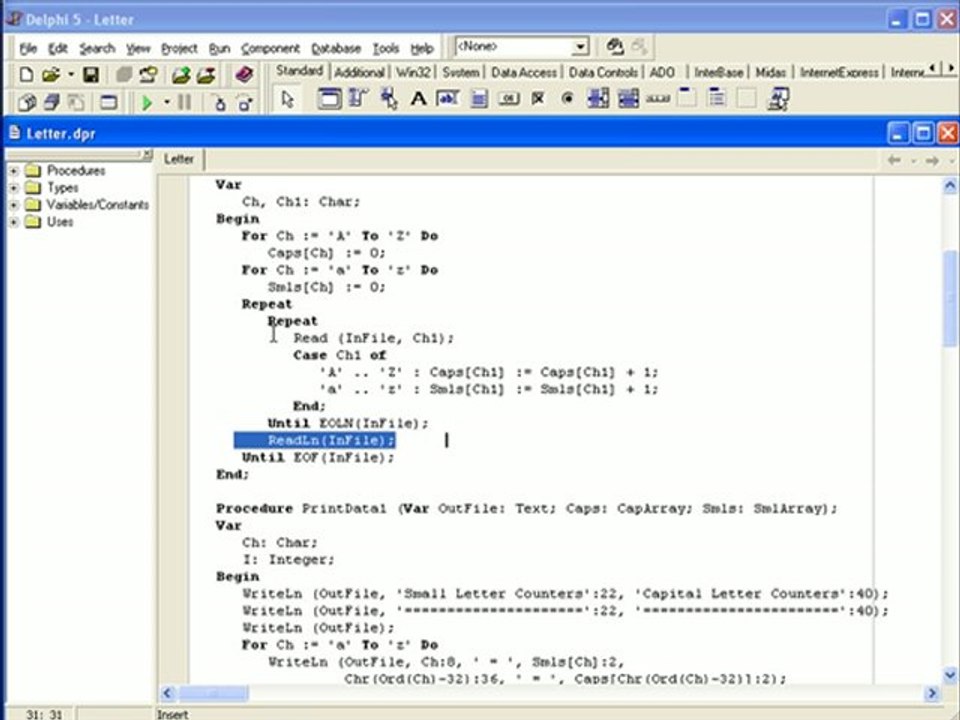Open the Help menu
This screenshot has height=720, width=960.
tap(422, 48)
